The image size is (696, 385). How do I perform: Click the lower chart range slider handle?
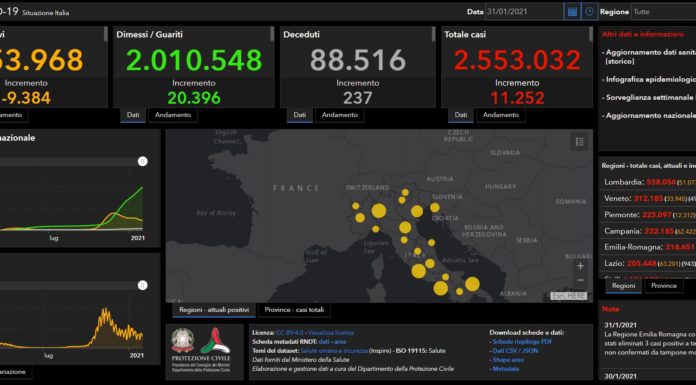pos(142,285)
